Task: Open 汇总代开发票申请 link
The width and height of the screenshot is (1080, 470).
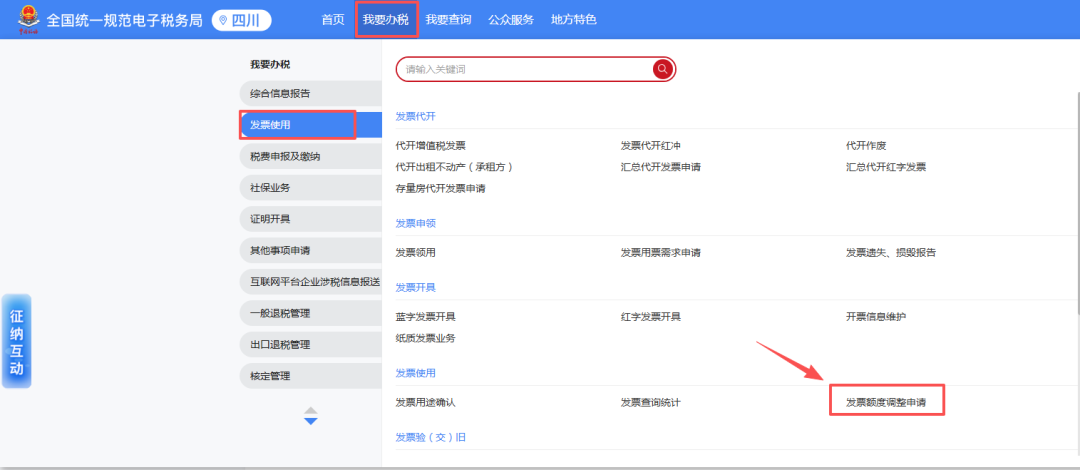Action: pos(661,167)
